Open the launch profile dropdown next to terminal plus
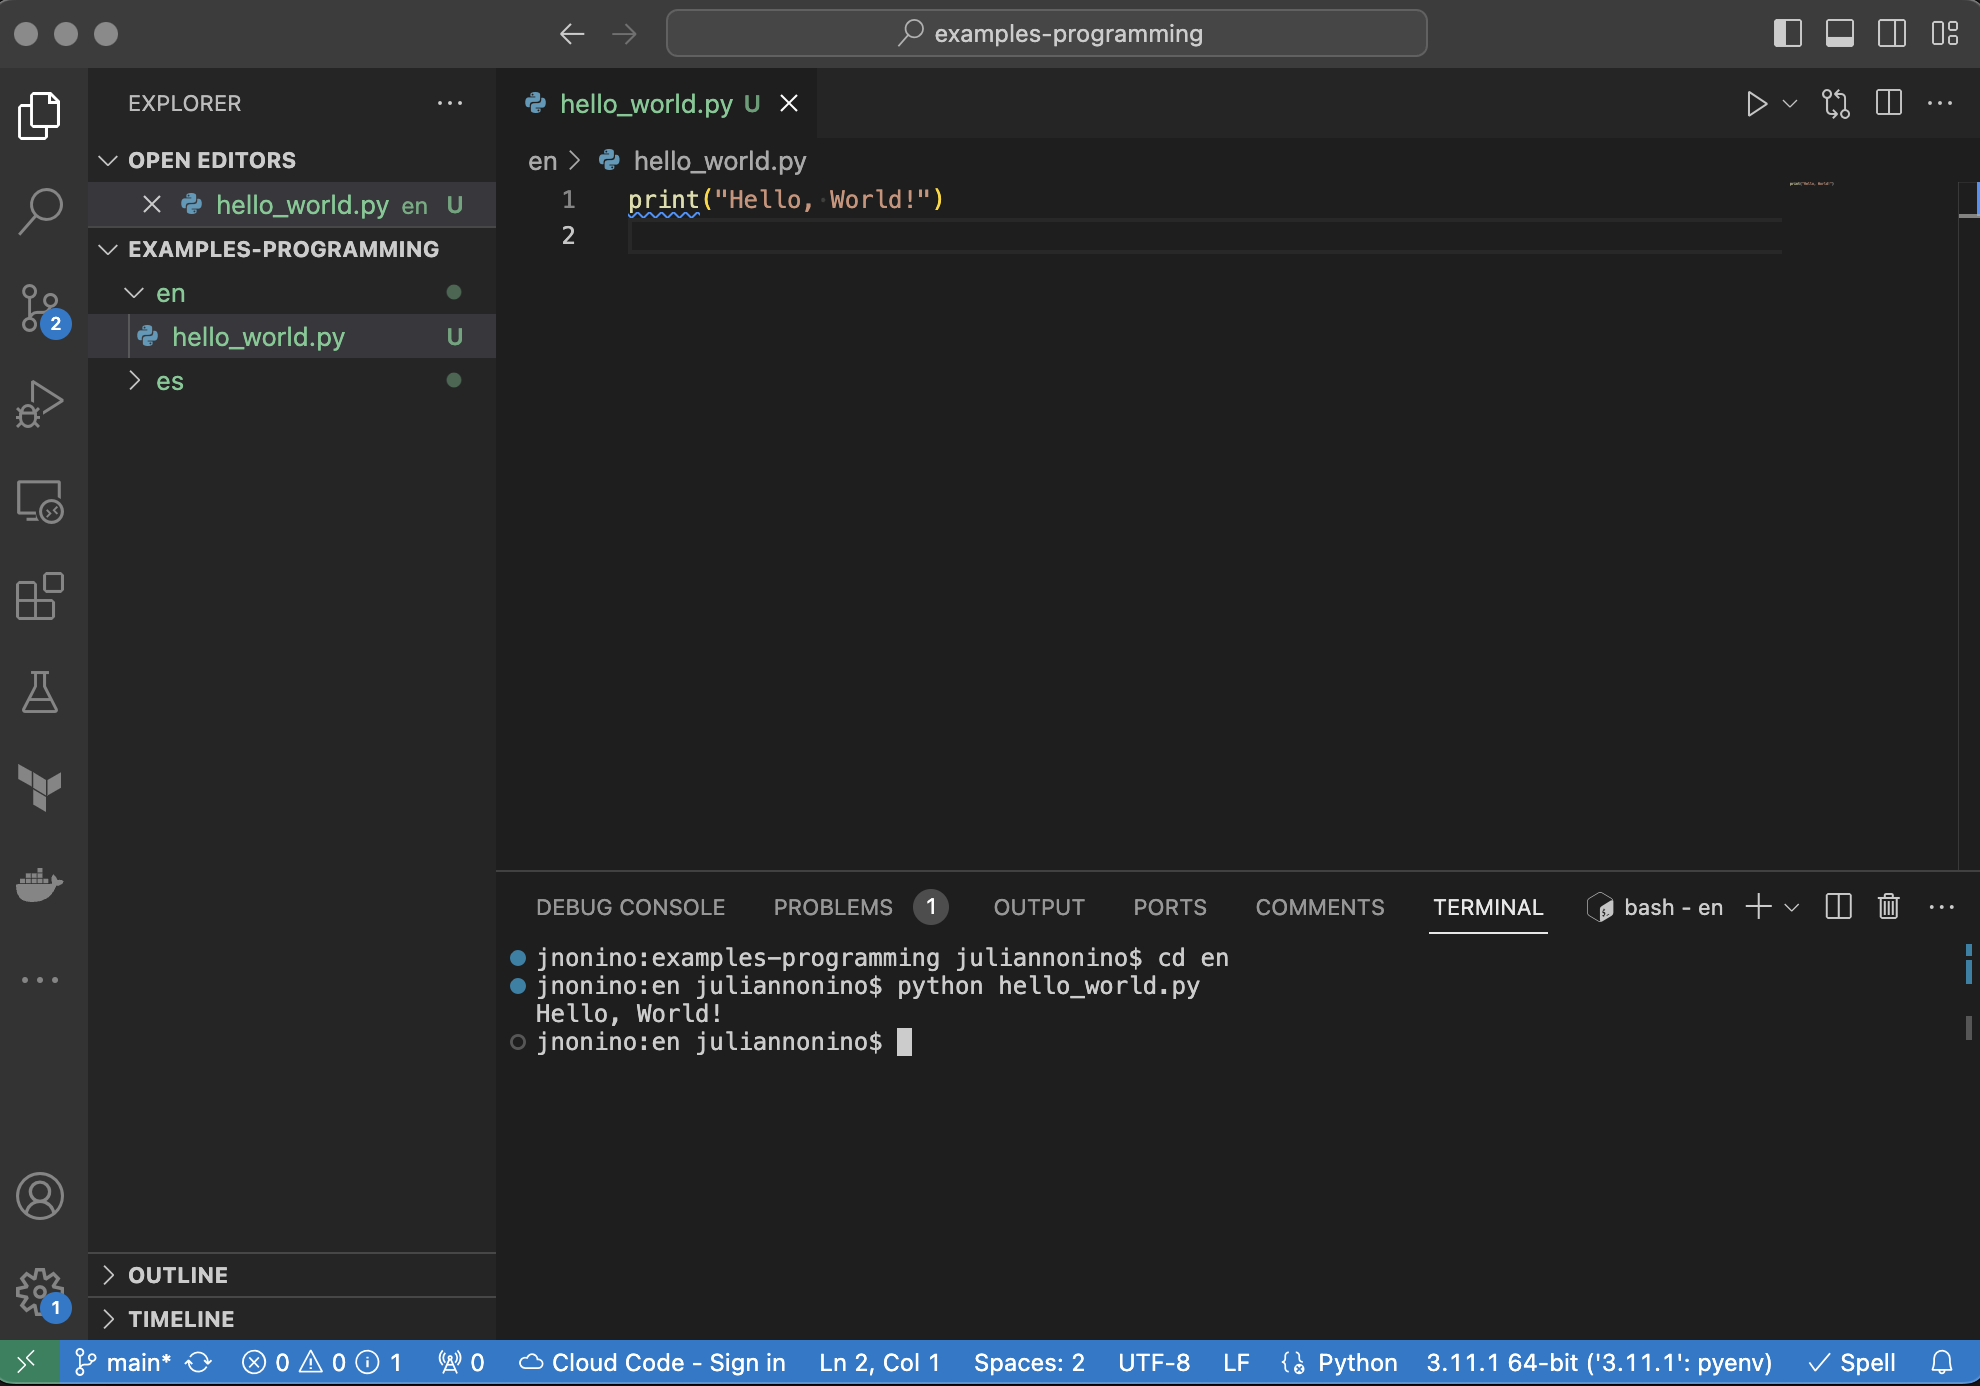This screenshot has width=1980, height=1386. tap(1792, 906)
